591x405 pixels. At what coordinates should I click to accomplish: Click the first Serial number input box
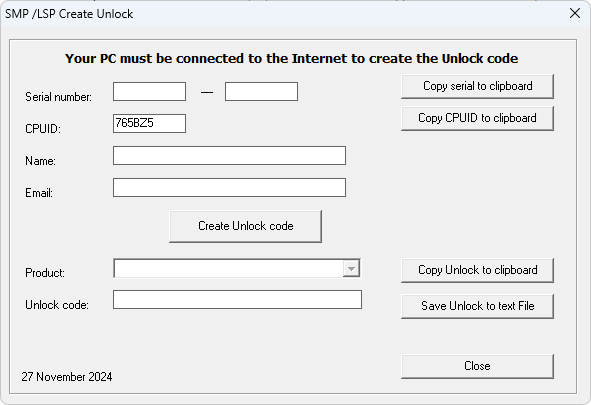(149, 92)
